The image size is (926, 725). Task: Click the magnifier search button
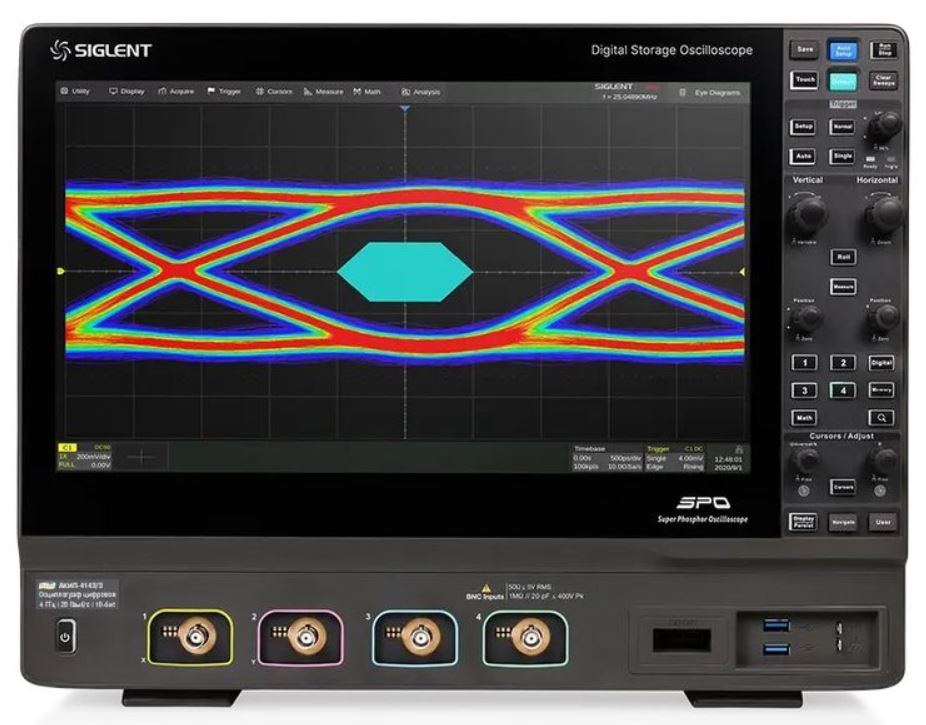point(881,417)
